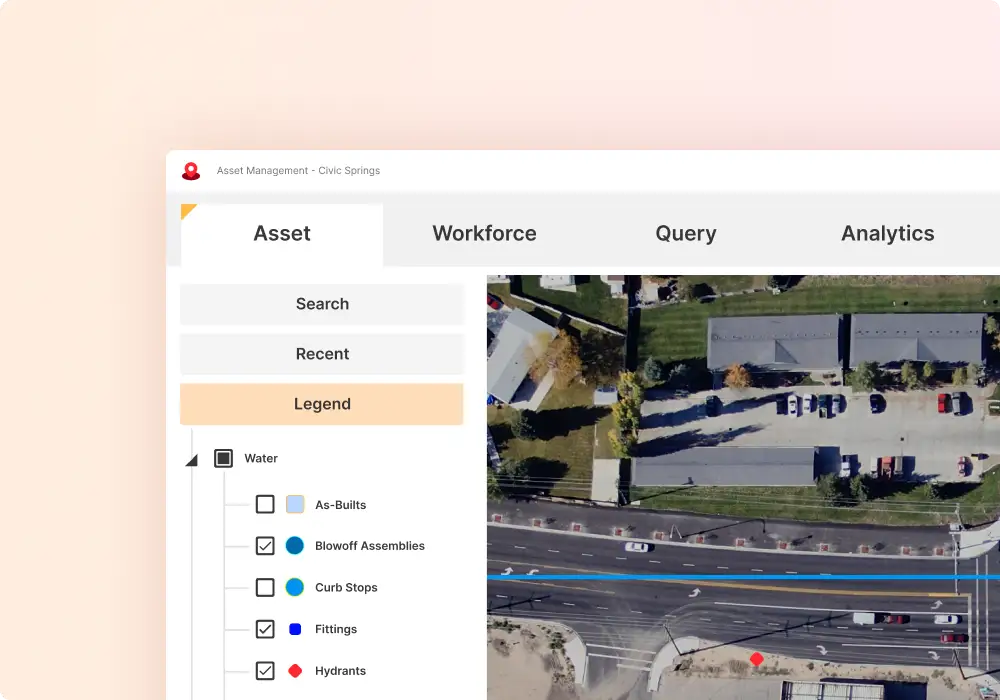Disable the Fittings layer checkbox

tap(265, 629)
